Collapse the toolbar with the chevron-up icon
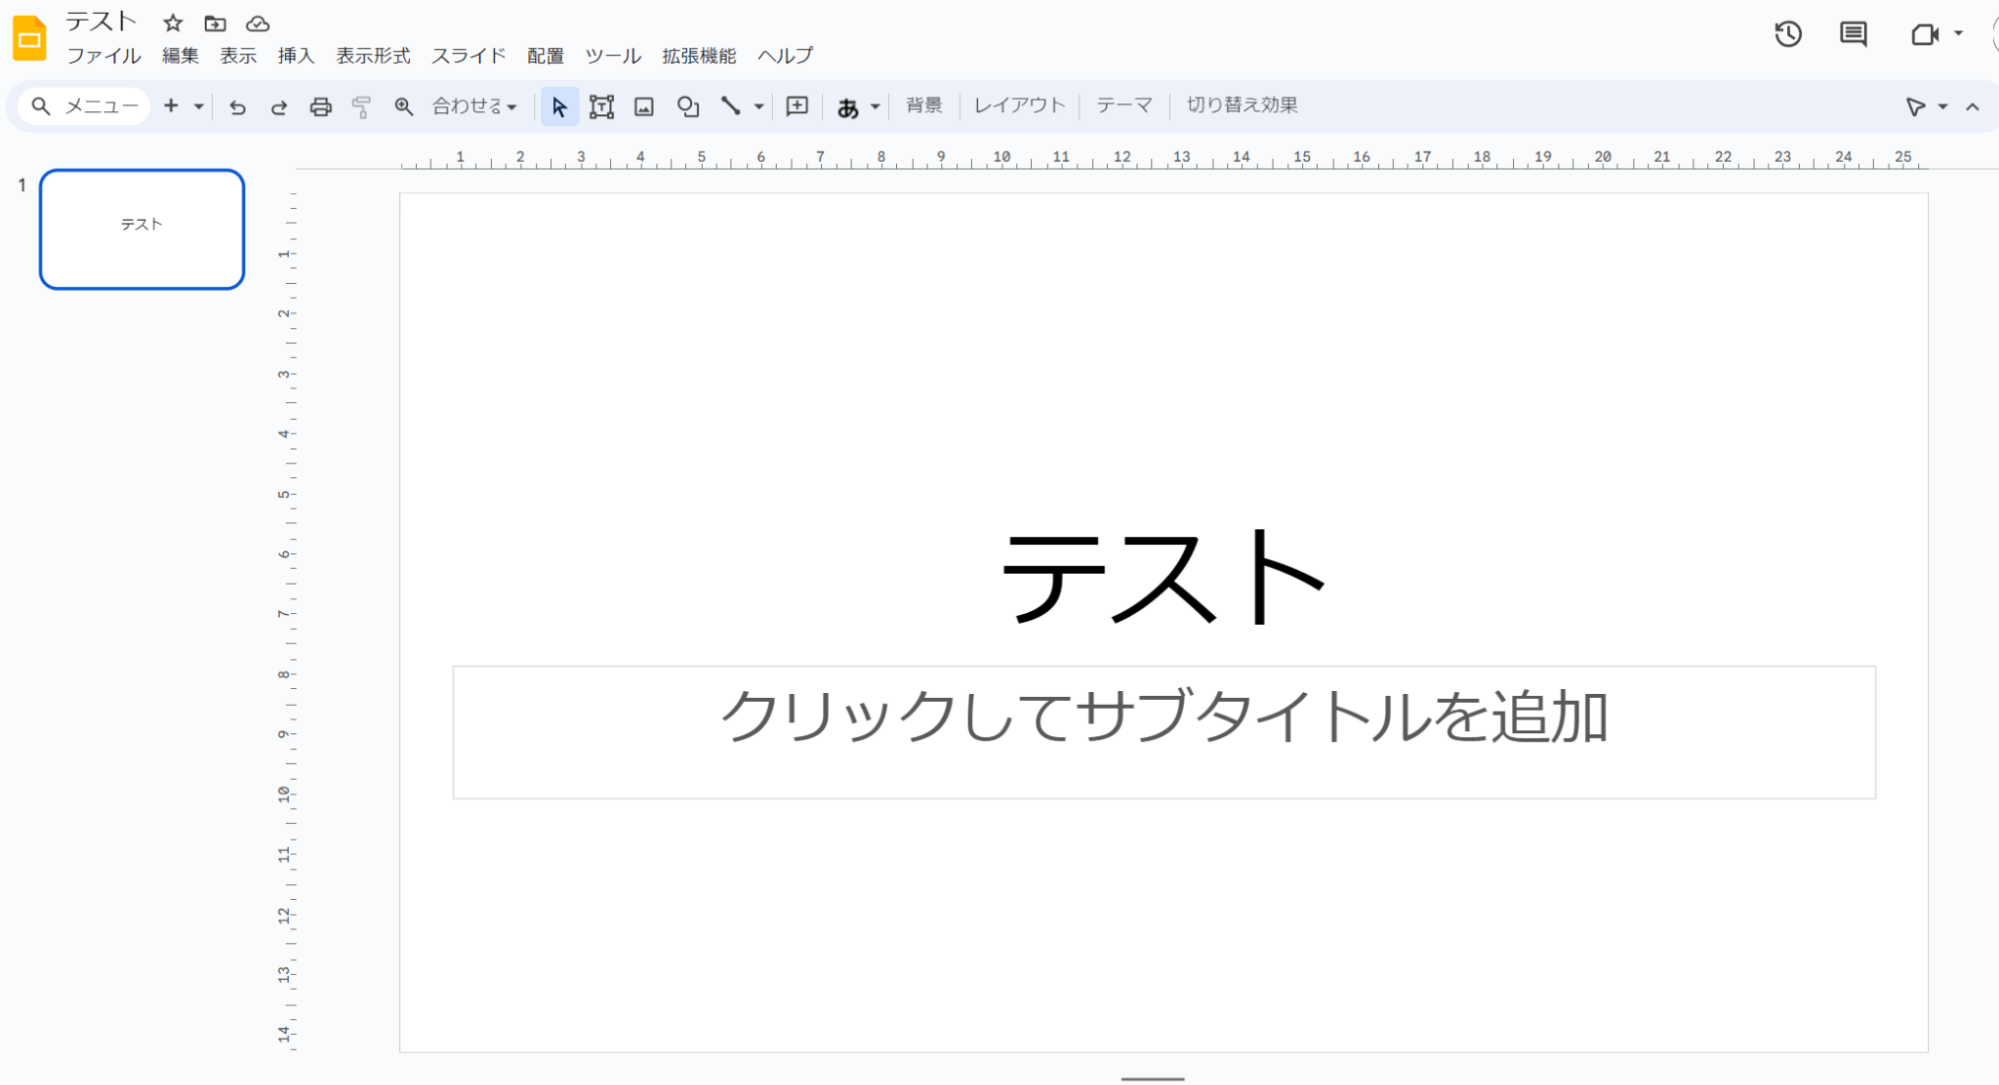 click(x=1972, y=107)
